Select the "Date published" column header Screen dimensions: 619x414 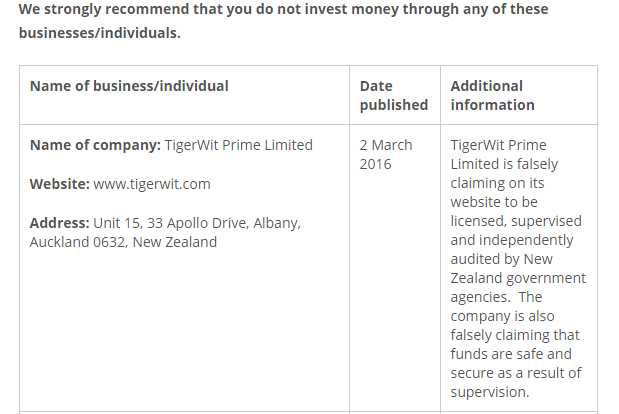click(393, 95)
